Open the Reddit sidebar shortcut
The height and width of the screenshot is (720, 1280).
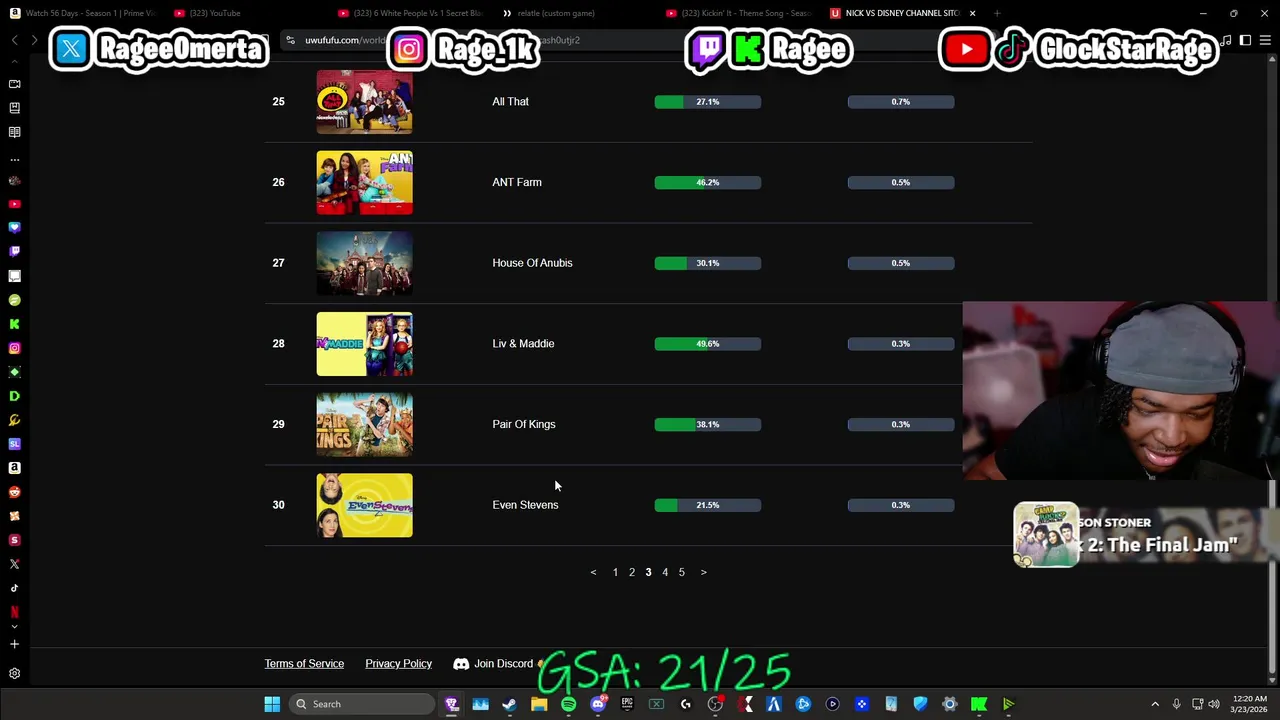(x=14, y=492)
